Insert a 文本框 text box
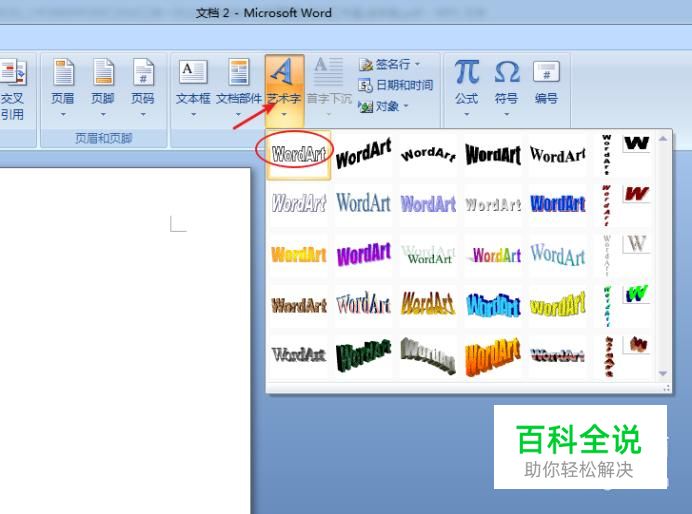The height and width of the screenshot is (514, 692). pos(193,87)
